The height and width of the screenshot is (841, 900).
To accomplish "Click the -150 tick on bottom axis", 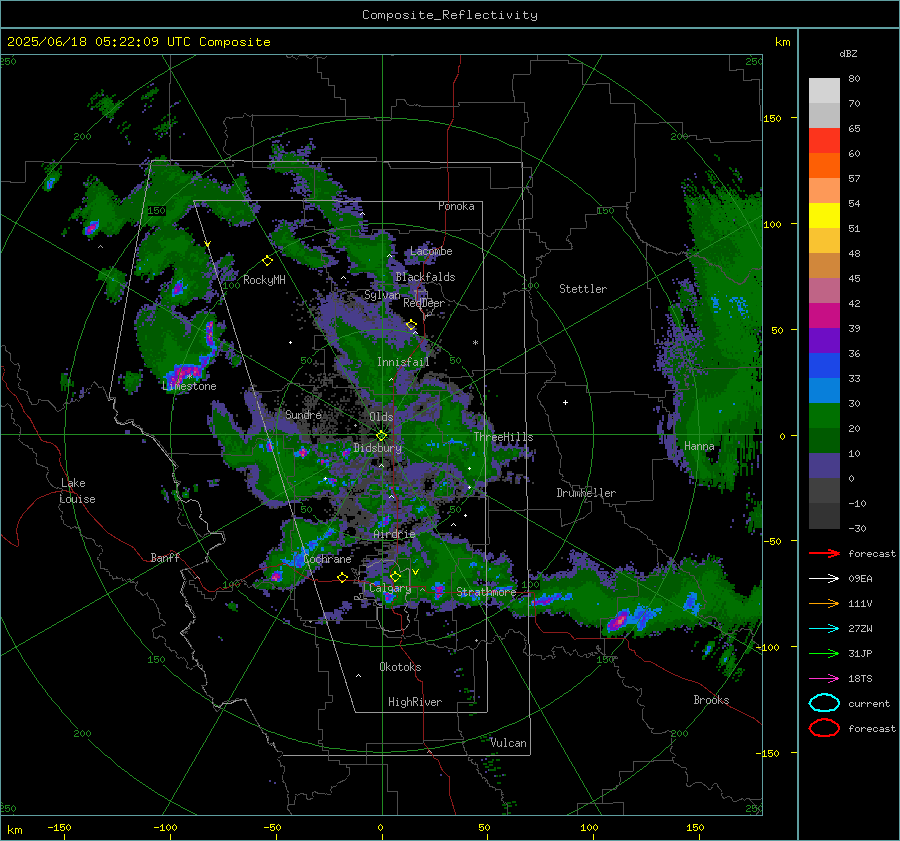I will pos(59,828).
